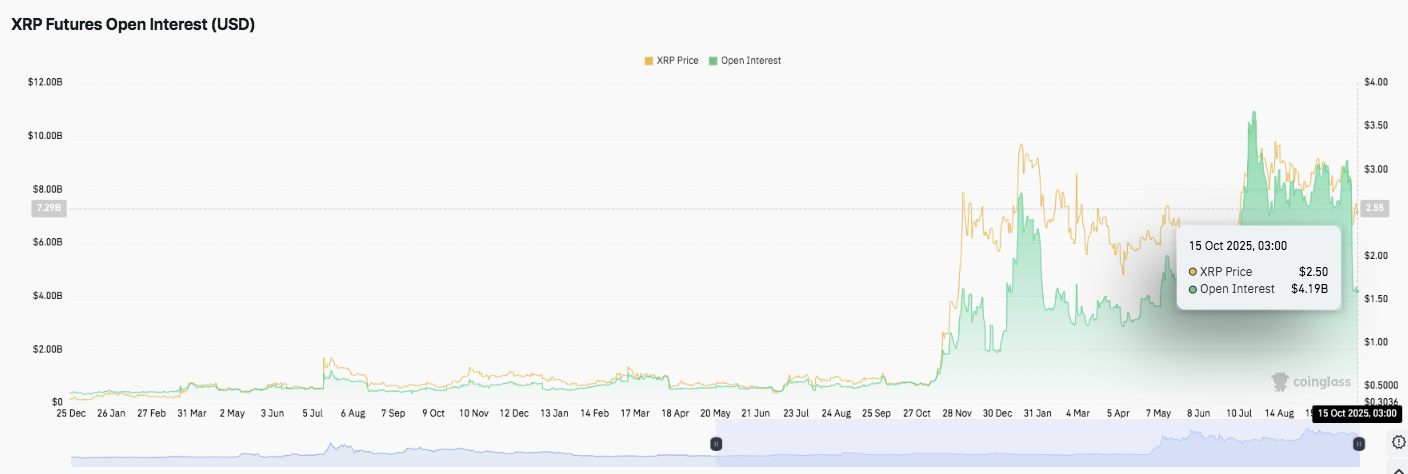Click the $2.00 right axis label

tap(1375, 256)
